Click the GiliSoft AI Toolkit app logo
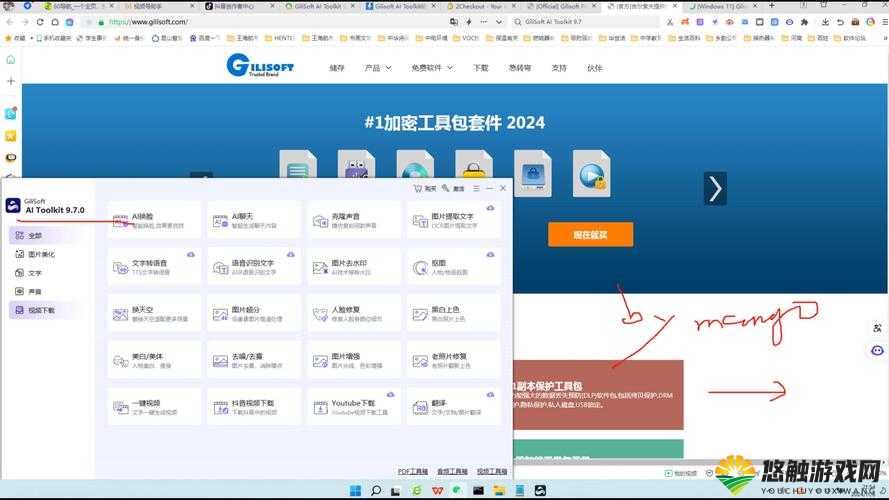Screen dimensions: 889x500 click(x=13, y=205)
